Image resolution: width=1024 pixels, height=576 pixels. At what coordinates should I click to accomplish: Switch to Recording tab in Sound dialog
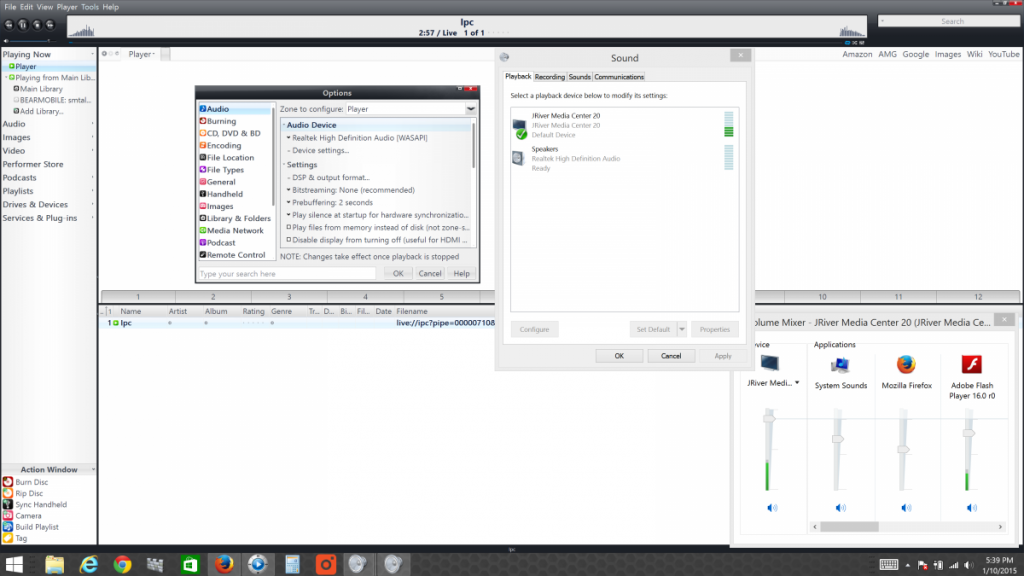[549, 77]
